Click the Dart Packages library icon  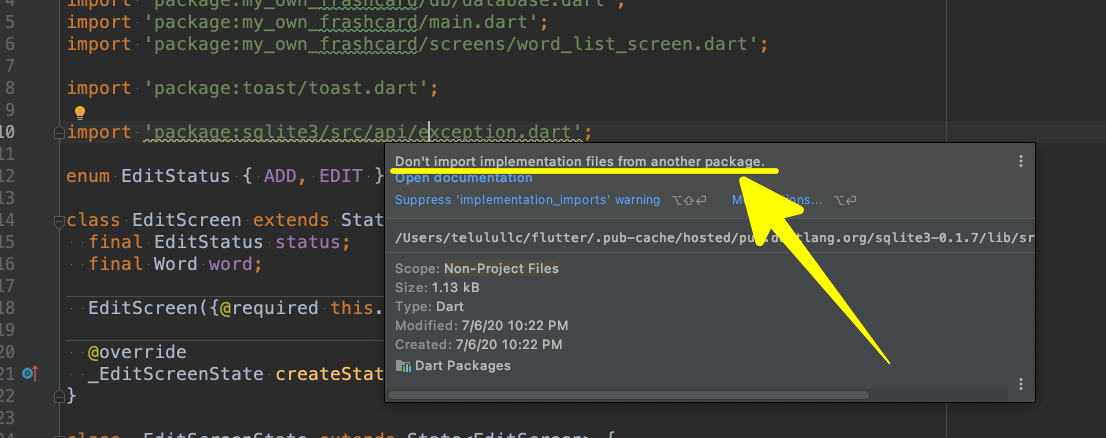[403, 365]
